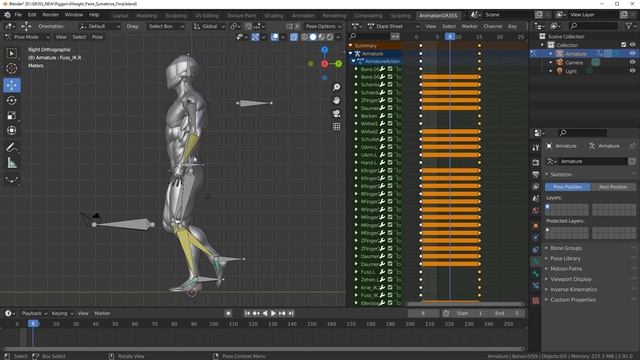Switch to the Layout workspace tab

[120, 16]
